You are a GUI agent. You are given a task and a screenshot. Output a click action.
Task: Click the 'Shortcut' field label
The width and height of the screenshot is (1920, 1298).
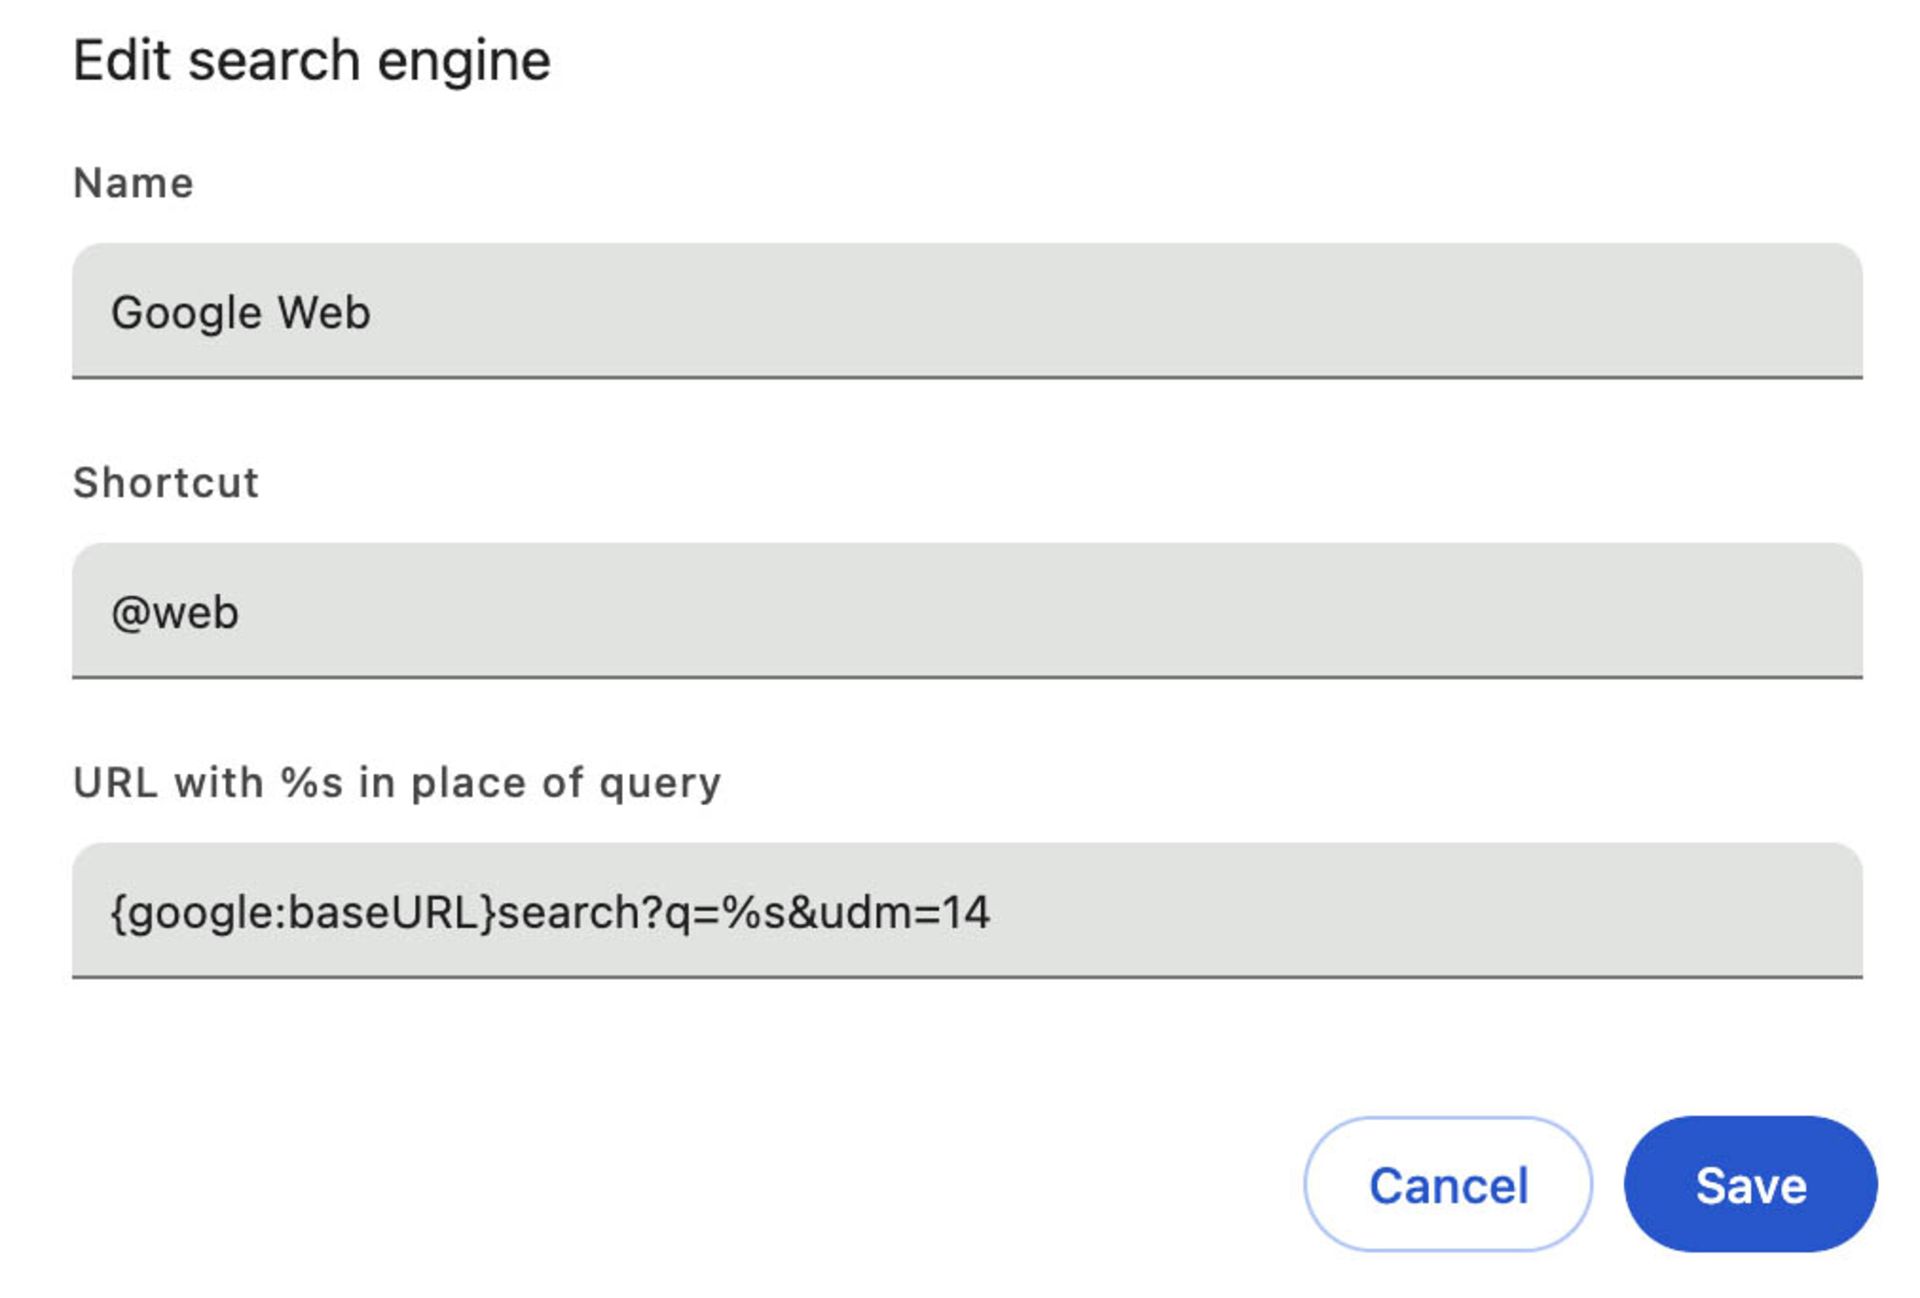click(166, 483)
